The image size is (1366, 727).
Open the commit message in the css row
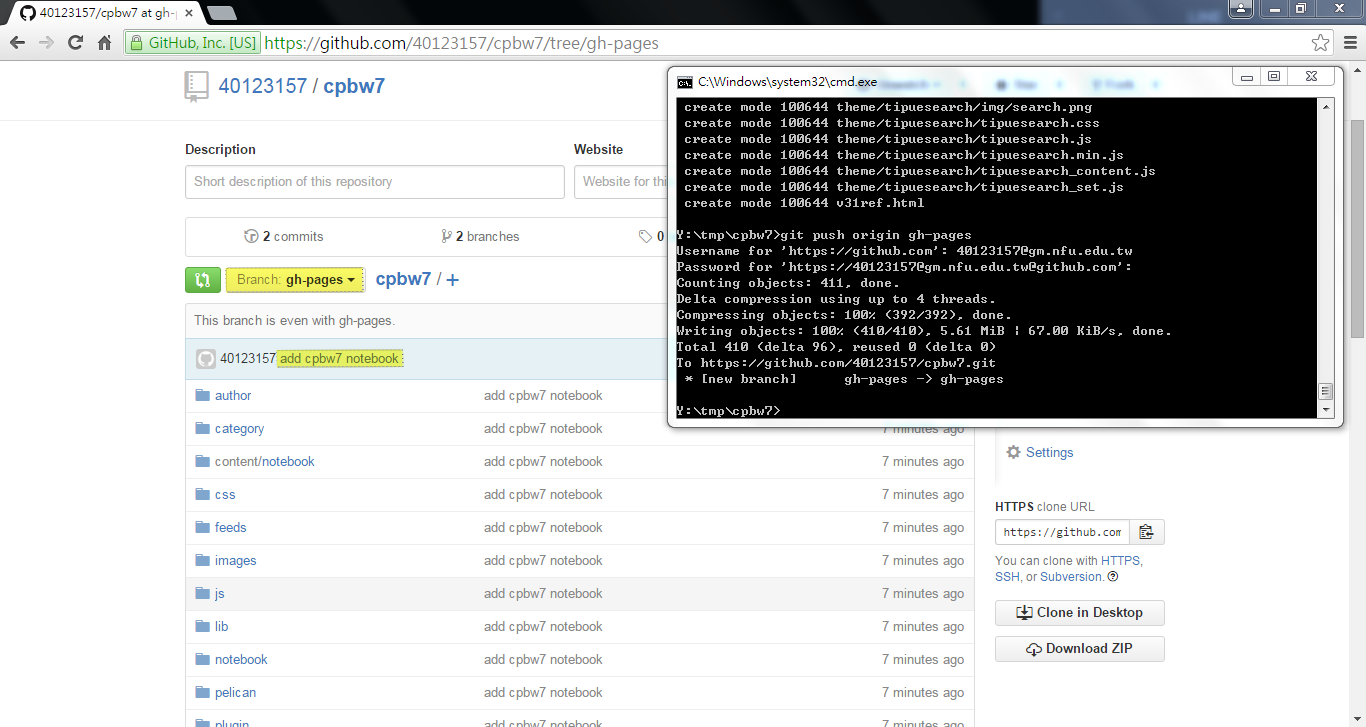coord(543,495)
